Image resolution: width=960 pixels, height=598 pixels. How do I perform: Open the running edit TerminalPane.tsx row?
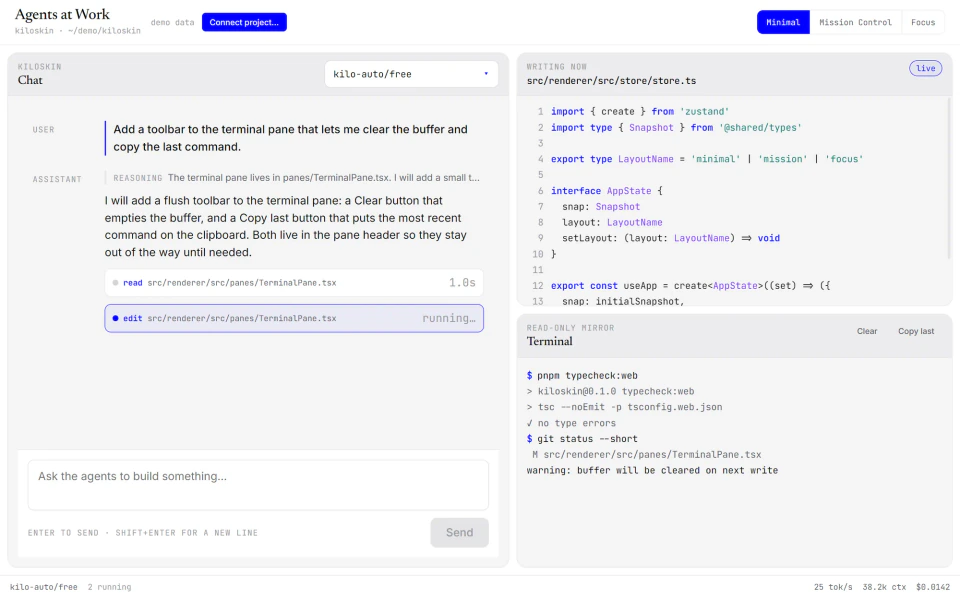[294, 318]
